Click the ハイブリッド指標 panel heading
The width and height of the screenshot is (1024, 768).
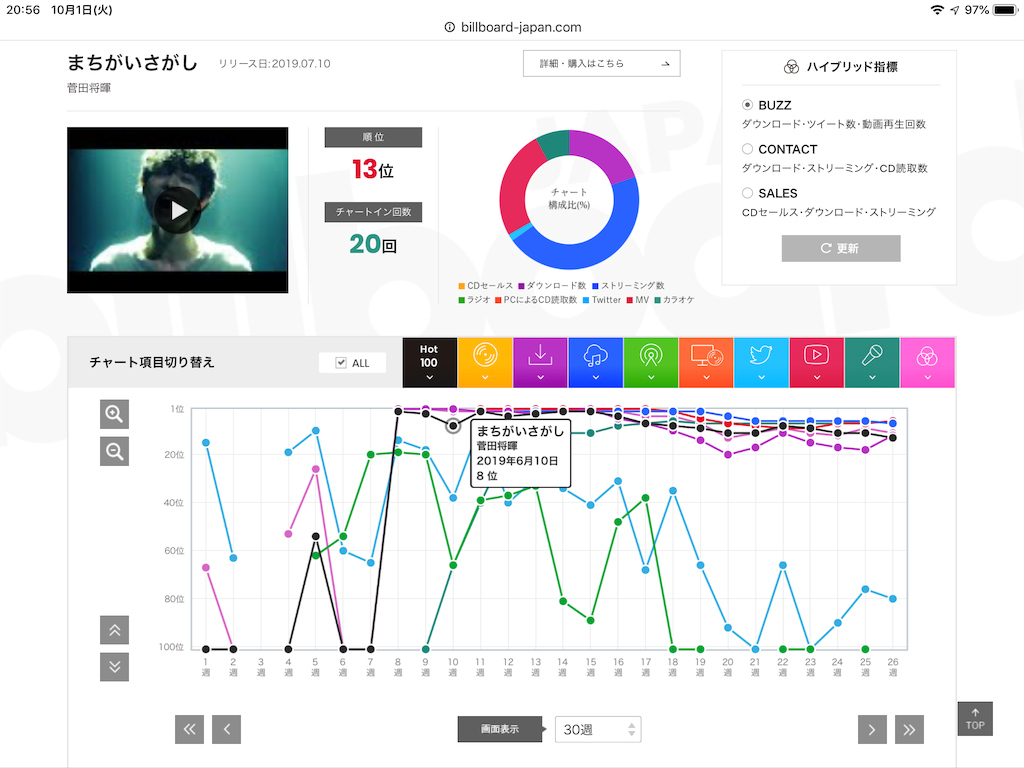click(x=840, y=67)
